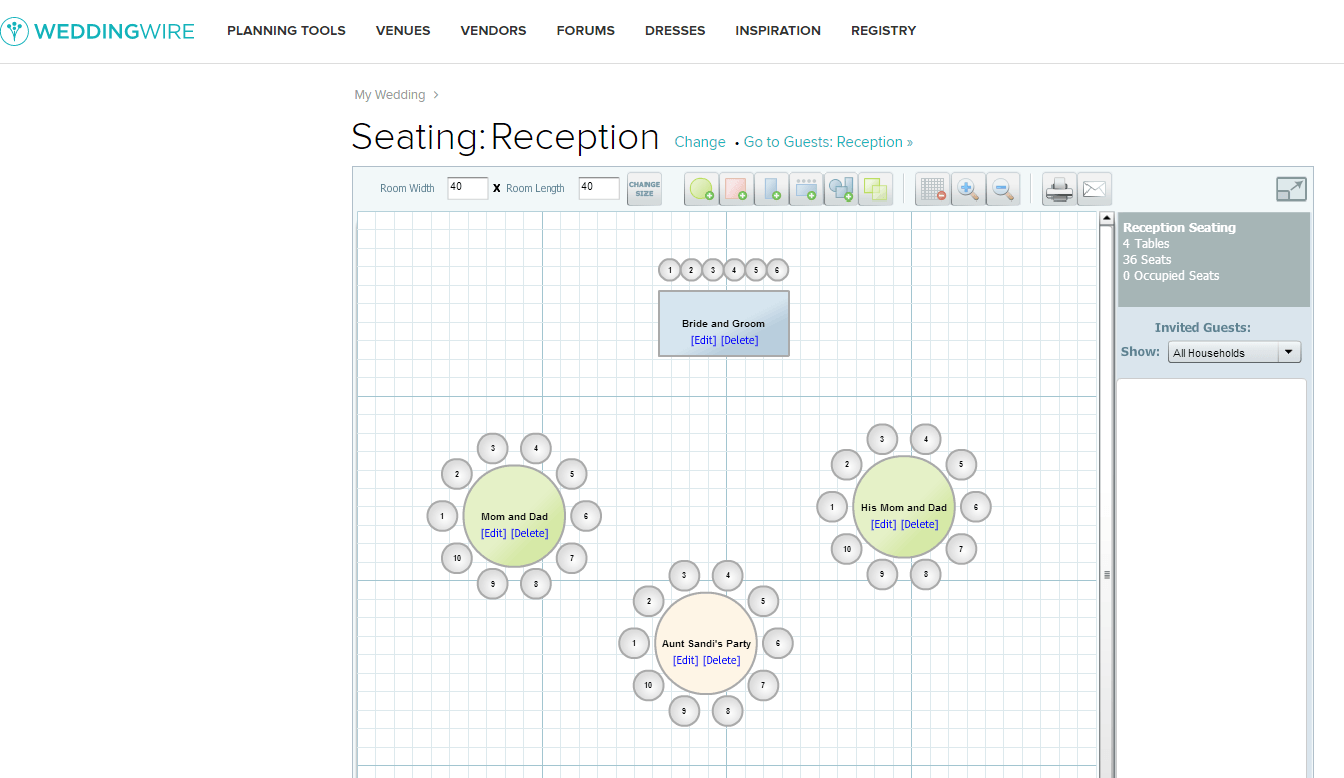The width and height of the screenshot is (1344, 778).
Task: Open the All Households dropdown
Action: pos(1234,353)
